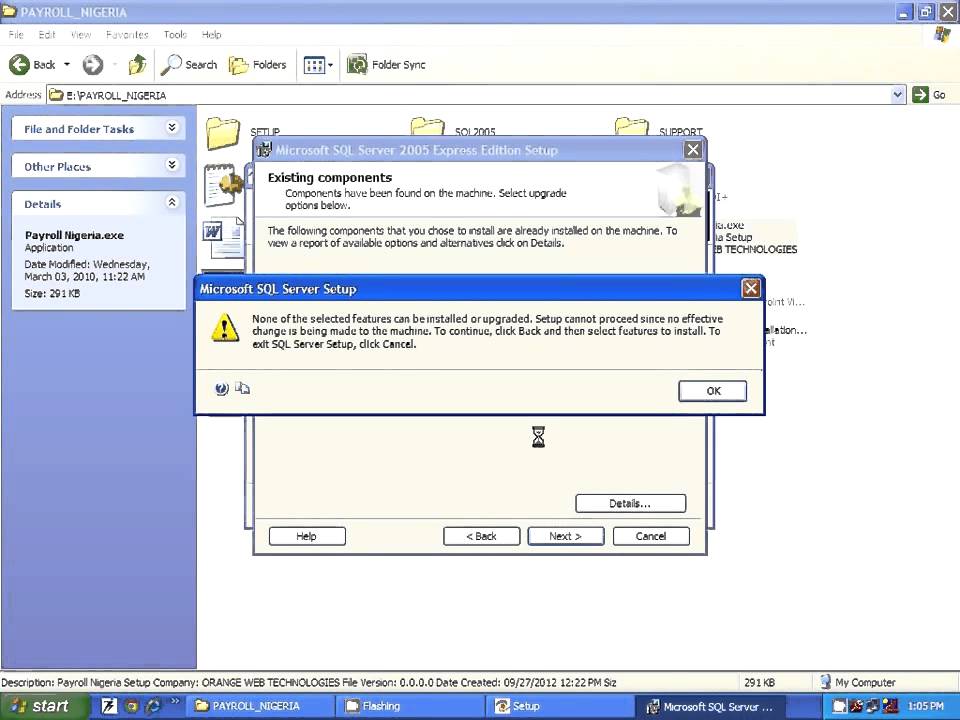
Task: Go up one folder level icon
Action: pyautogui.click(x=137, y=64)
